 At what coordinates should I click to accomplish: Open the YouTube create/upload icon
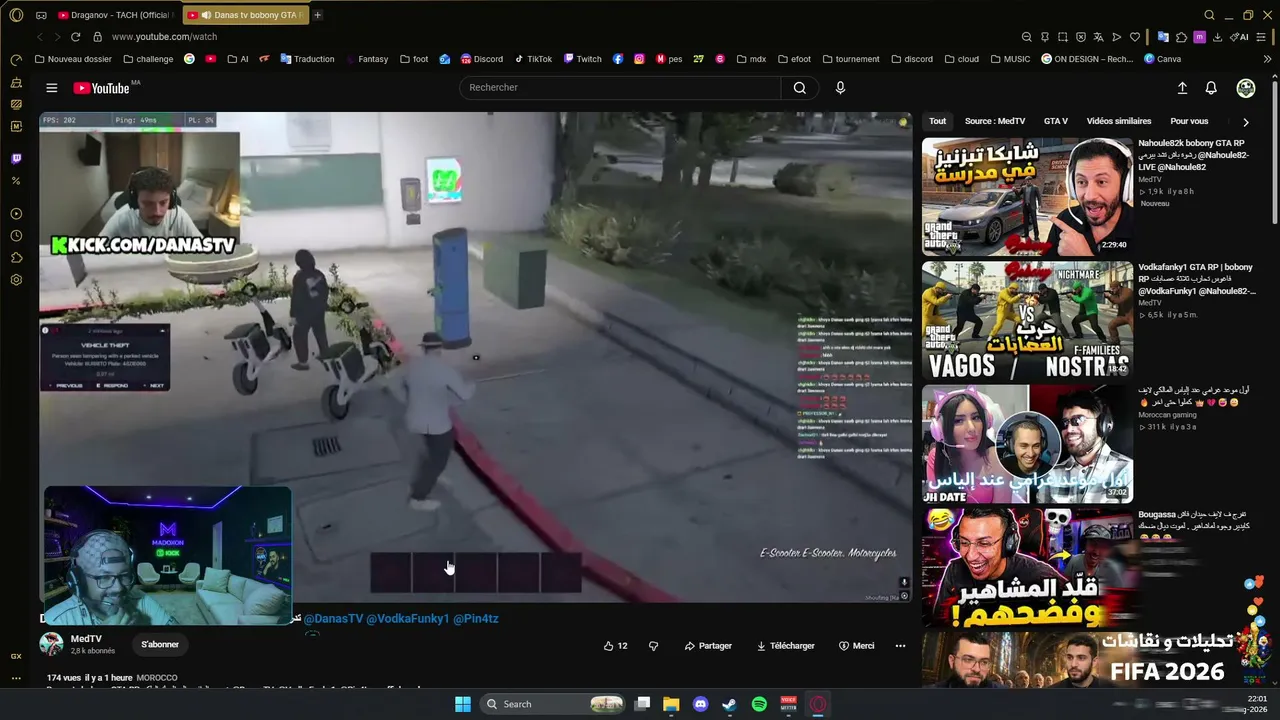[1182, 88]
